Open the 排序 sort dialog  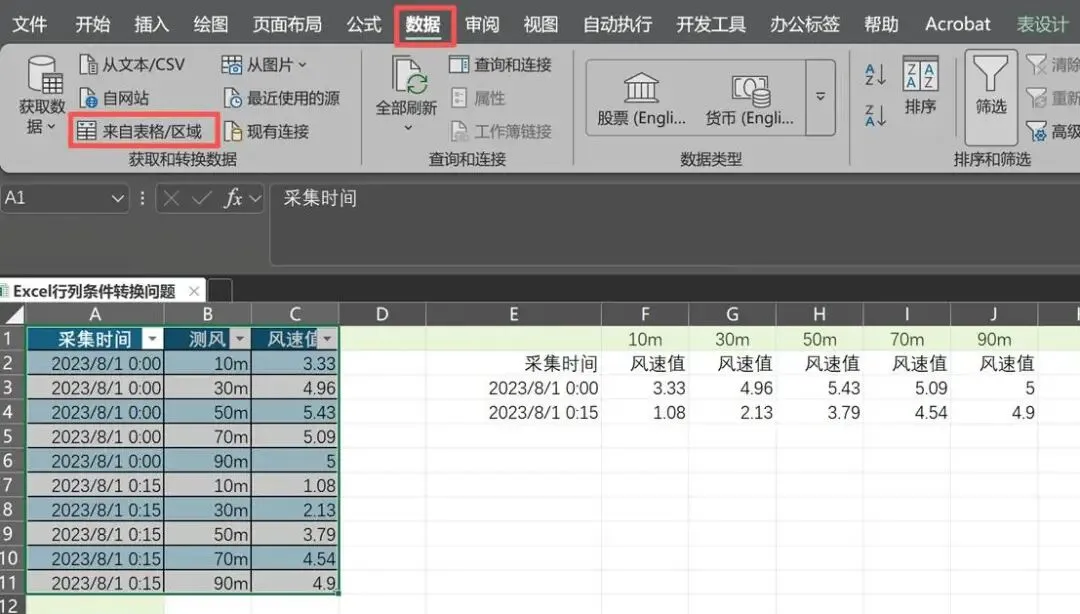click(x=920, y=86)
